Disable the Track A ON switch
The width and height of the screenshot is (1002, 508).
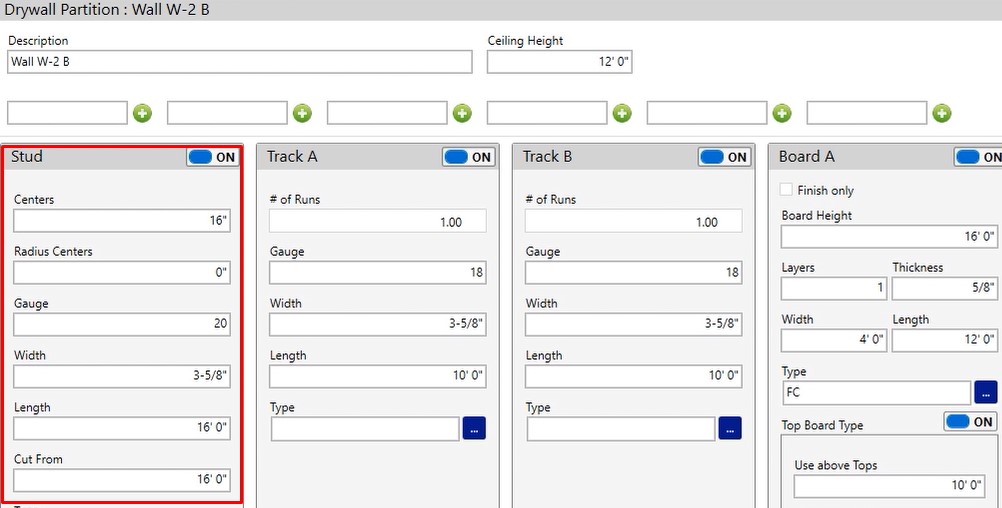coord(469,157)
